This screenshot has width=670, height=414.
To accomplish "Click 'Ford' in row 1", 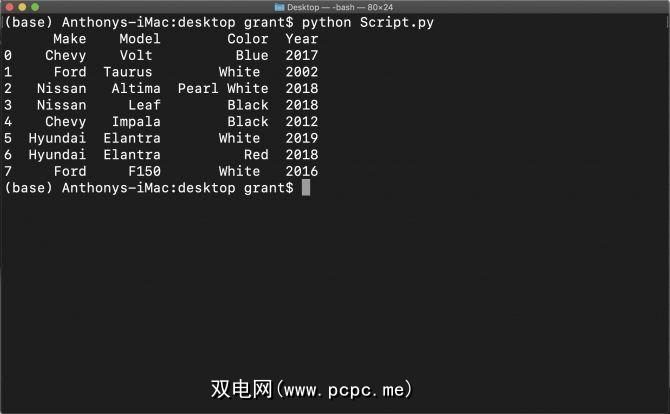I will [x=70, y=72].
